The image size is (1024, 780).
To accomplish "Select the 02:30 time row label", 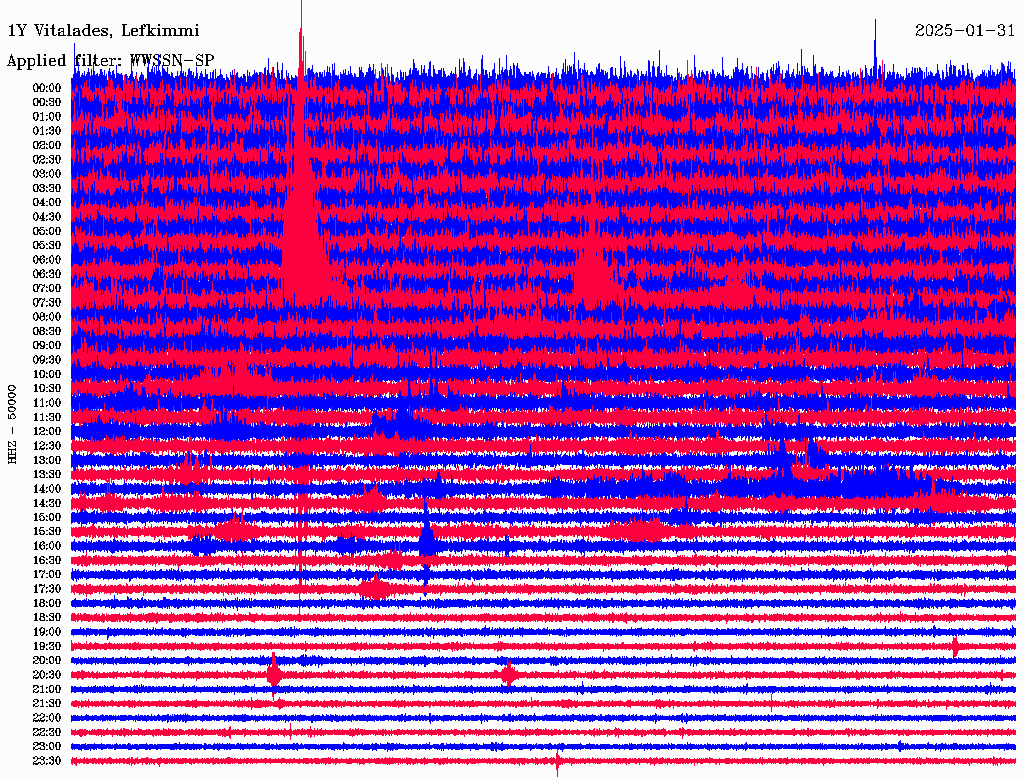I will coord(47,160).
